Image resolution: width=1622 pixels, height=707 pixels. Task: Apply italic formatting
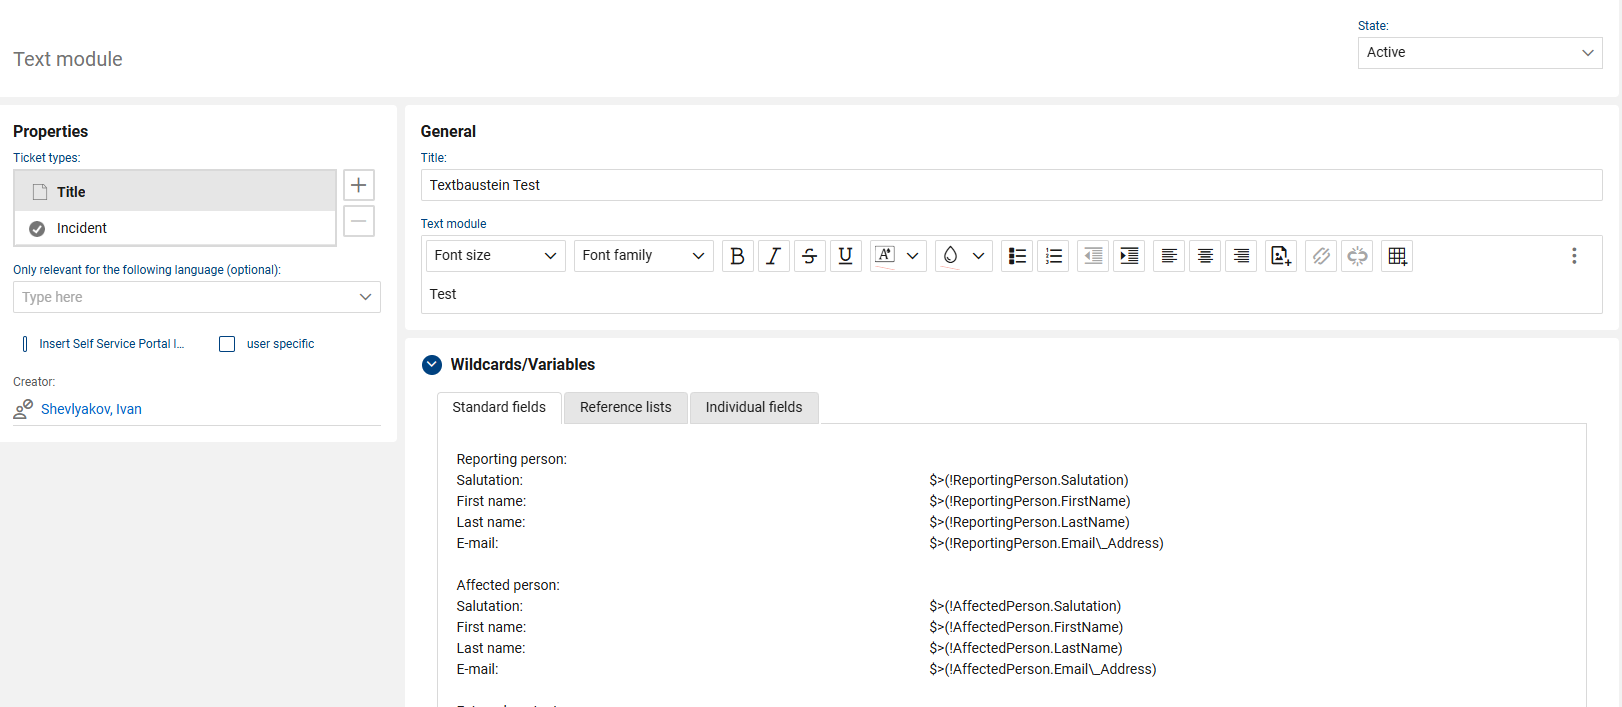point(774,256)
